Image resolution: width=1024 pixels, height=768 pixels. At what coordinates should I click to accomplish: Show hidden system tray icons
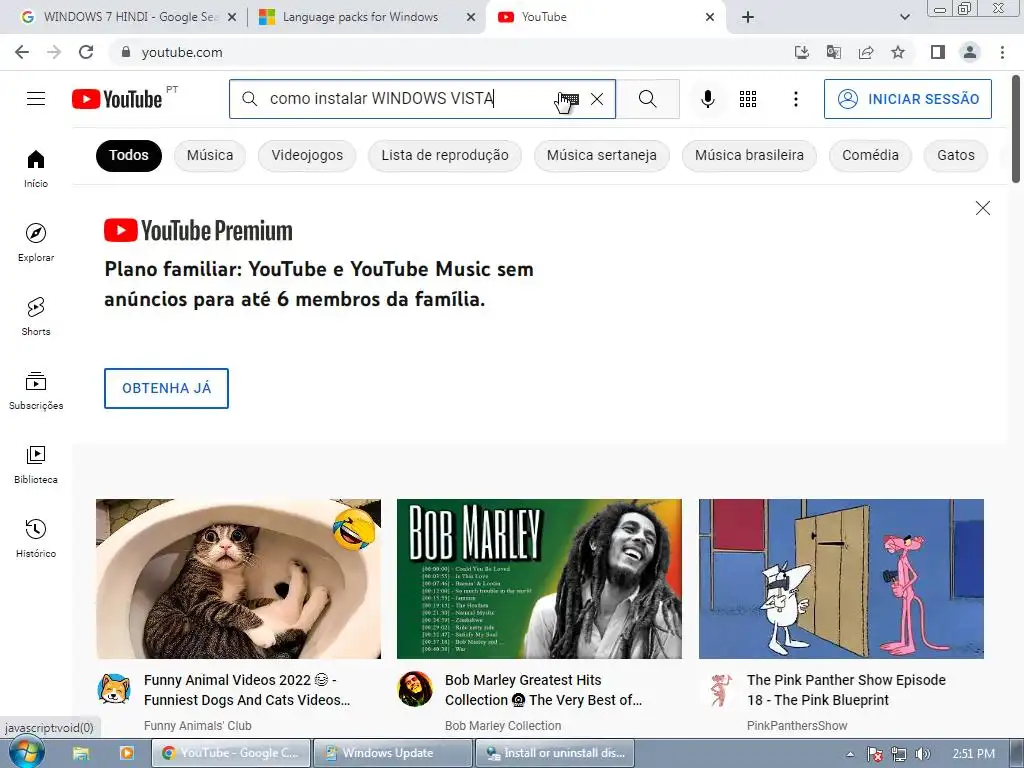(x=850, y=754)
